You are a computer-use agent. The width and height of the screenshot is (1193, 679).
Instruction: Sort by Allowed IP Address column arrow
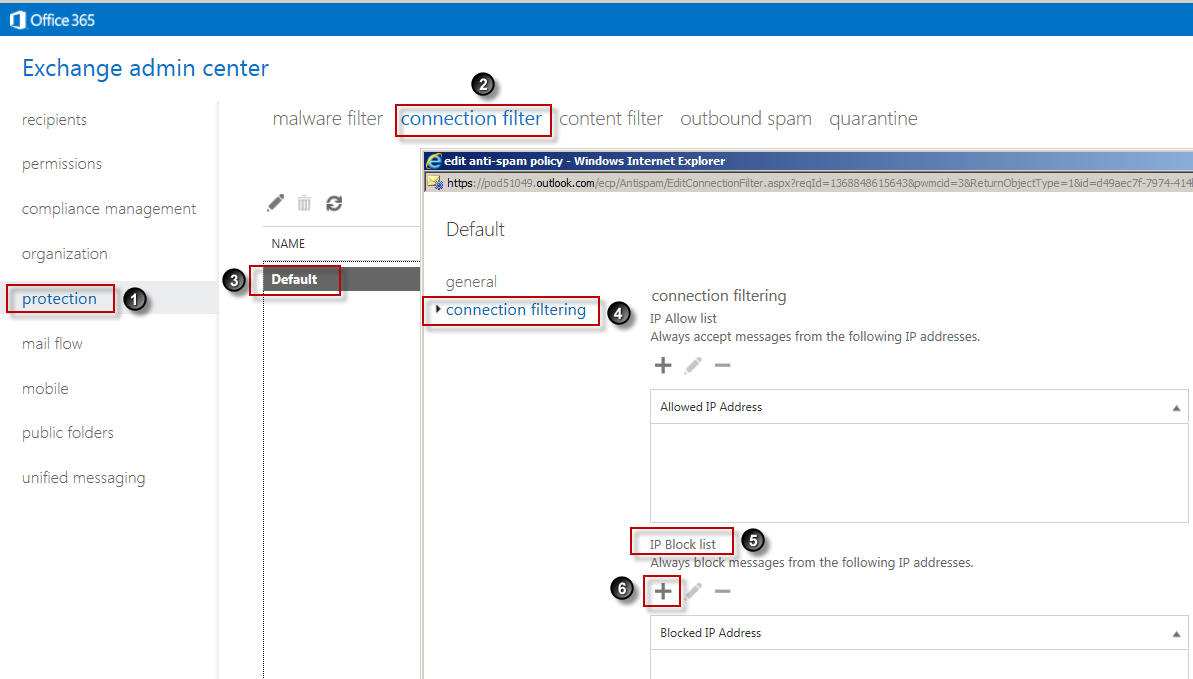click(x=1176, y=408)
